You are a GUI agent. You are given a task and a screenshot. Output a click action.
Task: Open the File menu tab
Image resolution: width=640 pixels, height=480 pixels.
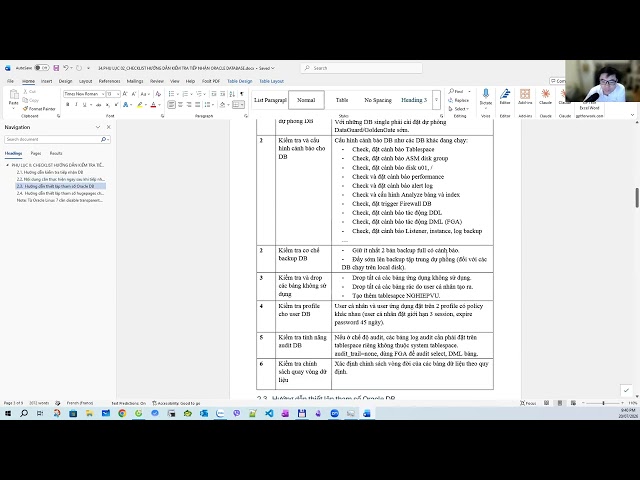[10, 81]
